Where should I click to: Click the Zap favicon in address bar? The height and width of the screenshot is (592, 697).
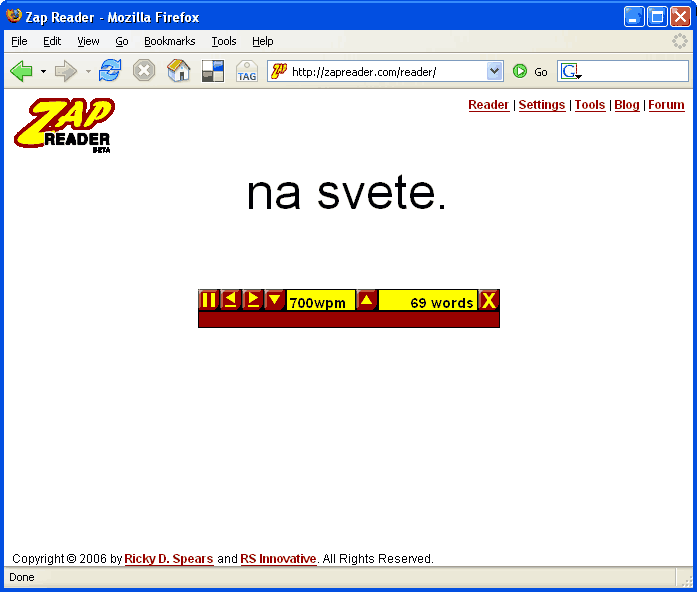point(279,71)
